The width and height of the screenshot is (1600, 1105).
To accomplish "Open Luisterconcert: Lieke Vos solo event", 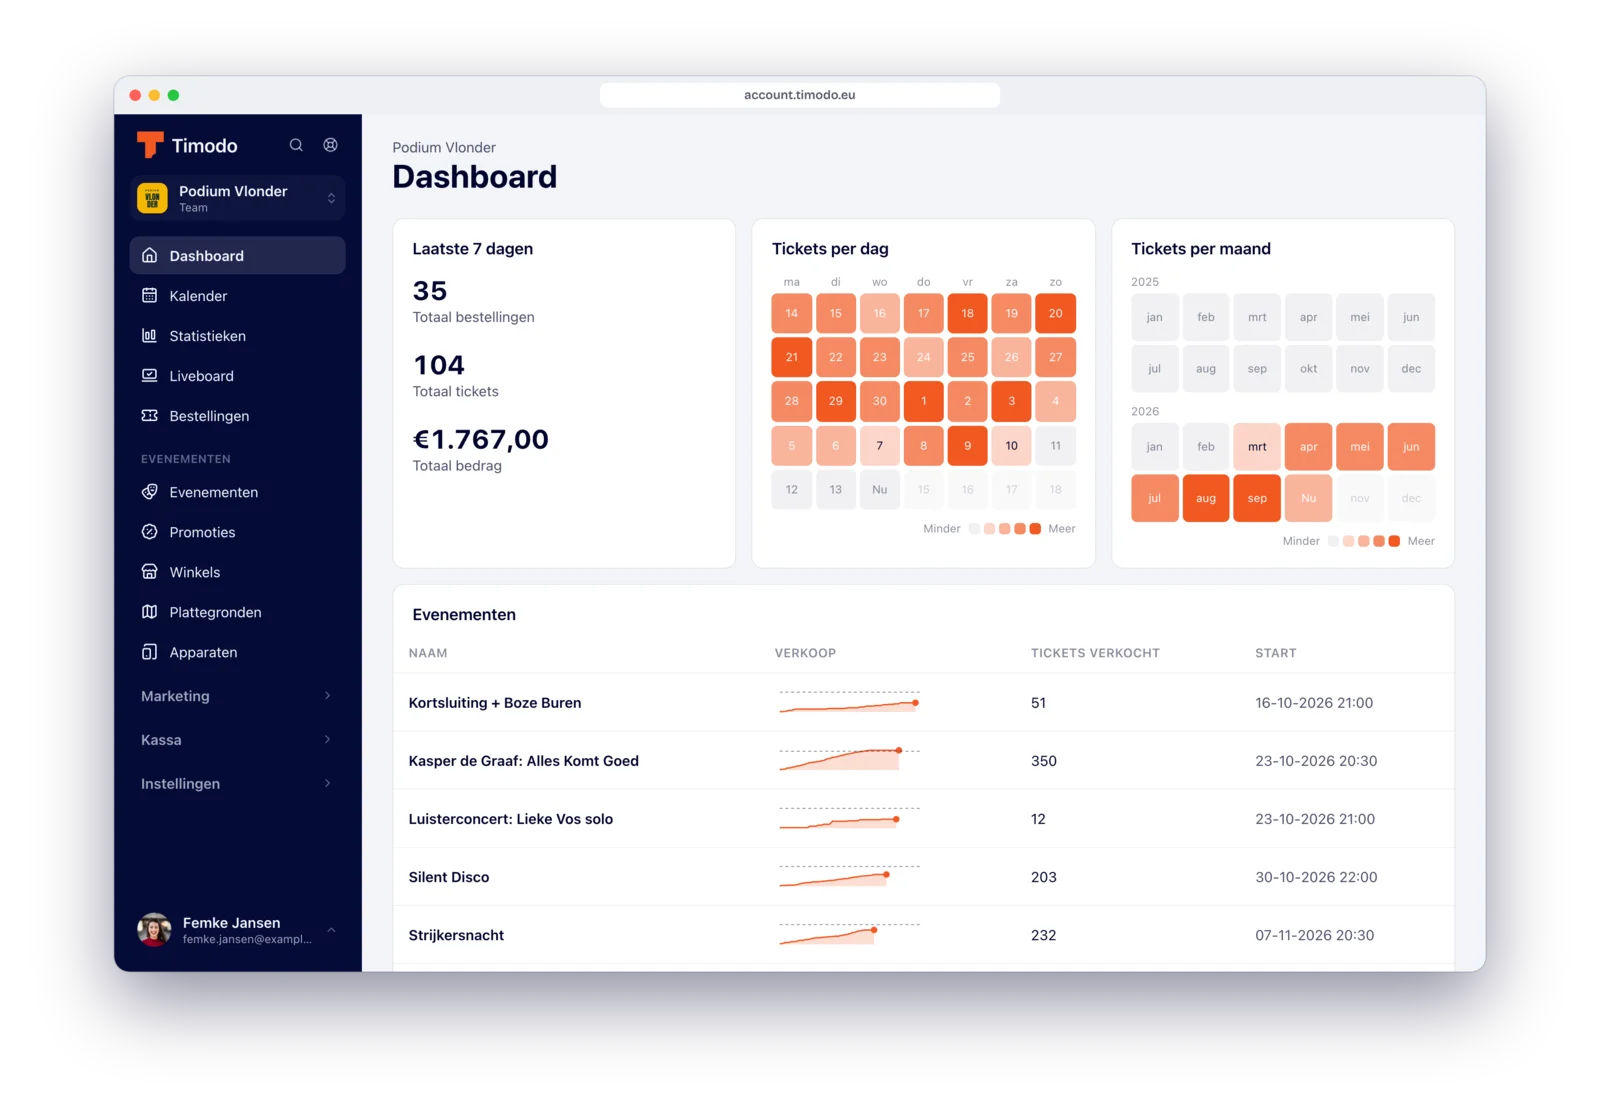I will point(511,819).
